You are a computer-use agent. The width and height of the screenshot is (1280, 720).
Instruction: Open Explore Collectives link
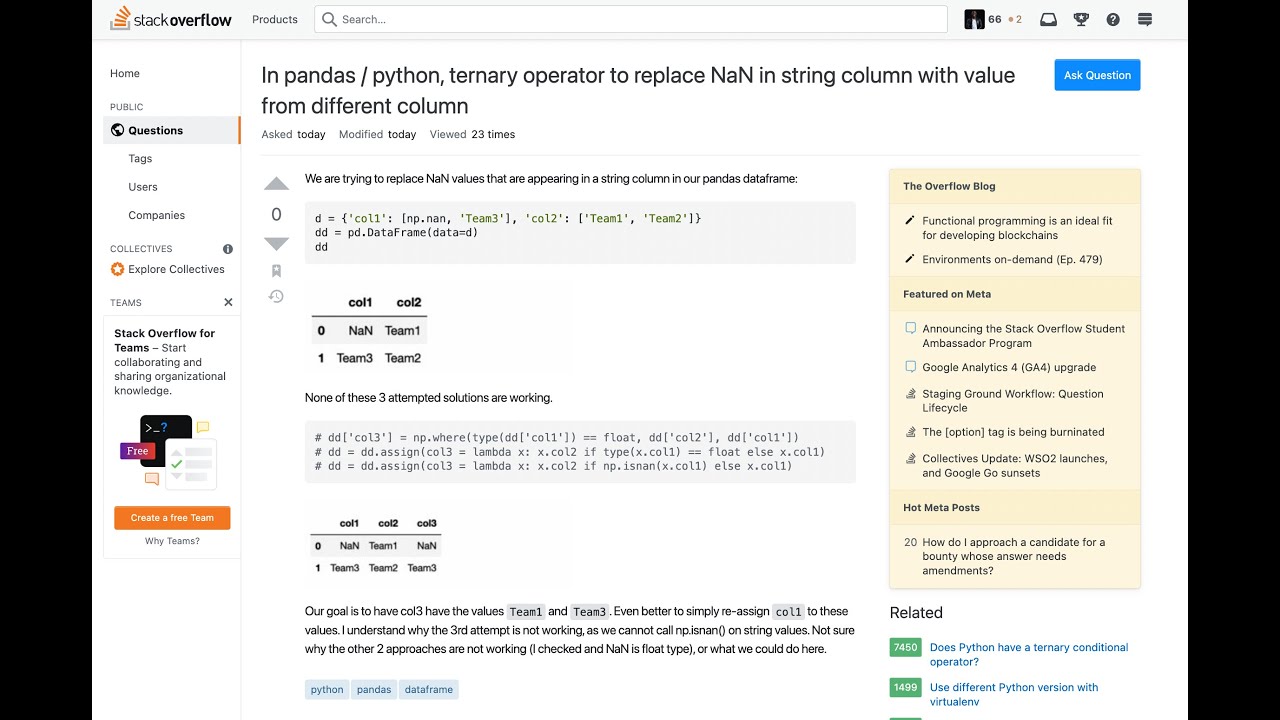click(x=176, y=269)
